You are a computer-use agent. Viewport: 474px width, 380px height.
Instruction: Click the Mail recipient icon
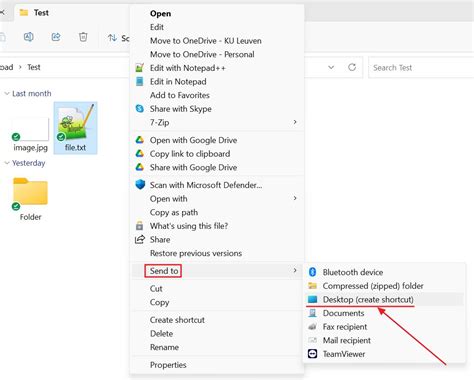[x=312, y=340]
